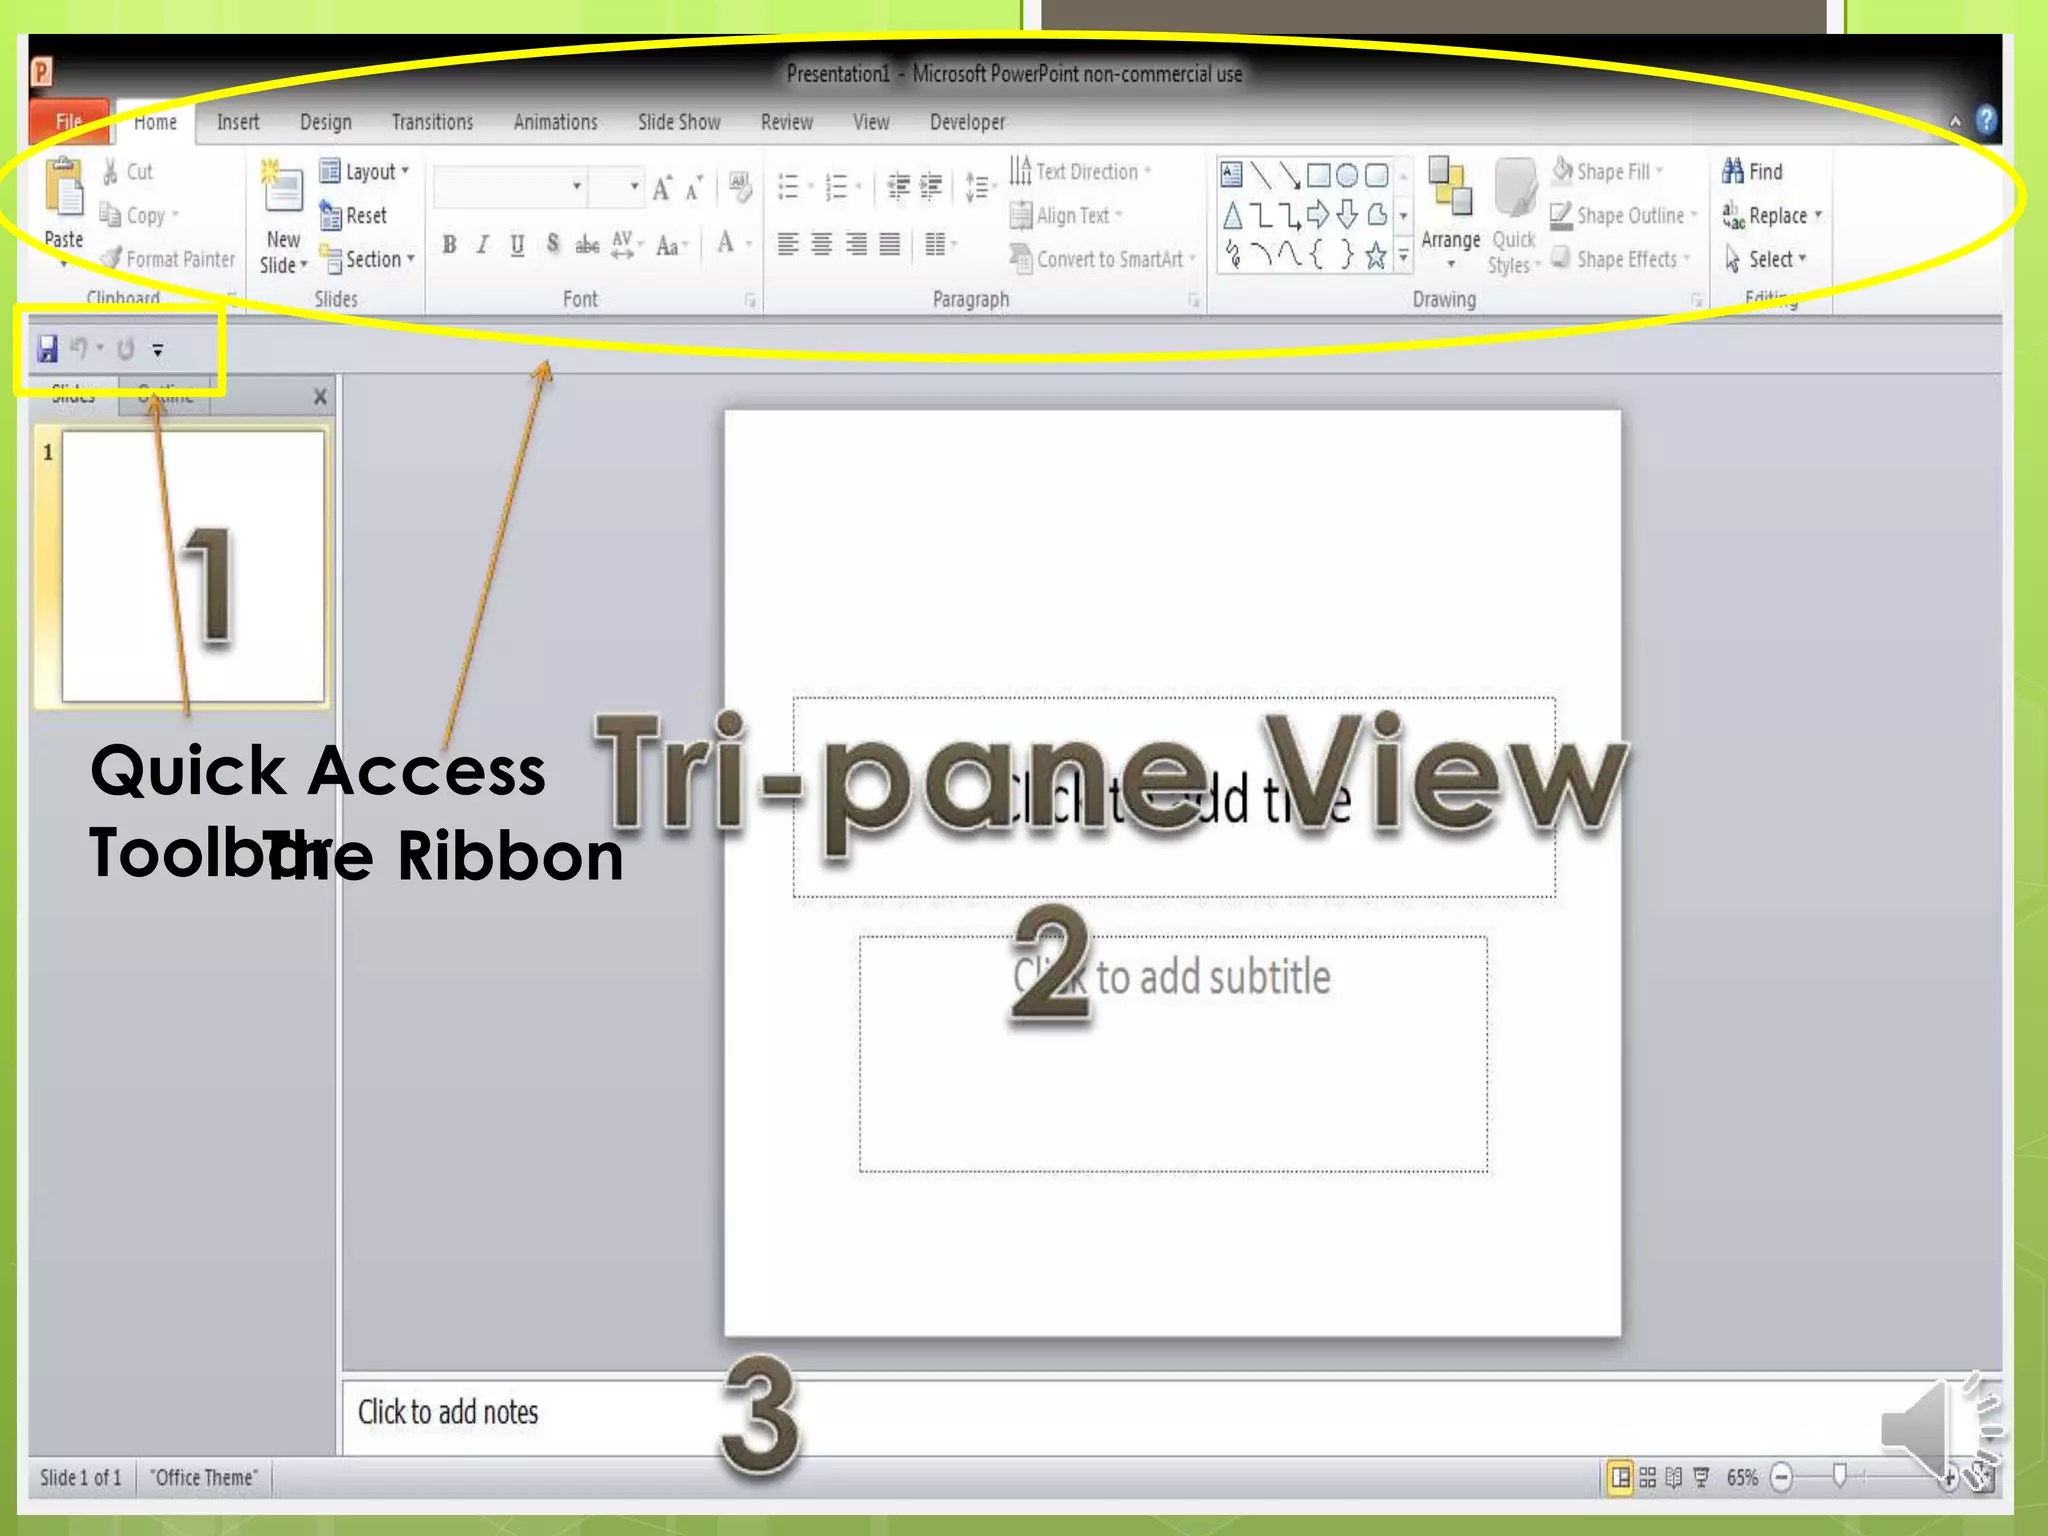
Task: Click the zoom slider handle
Action: [1838, 1476]
